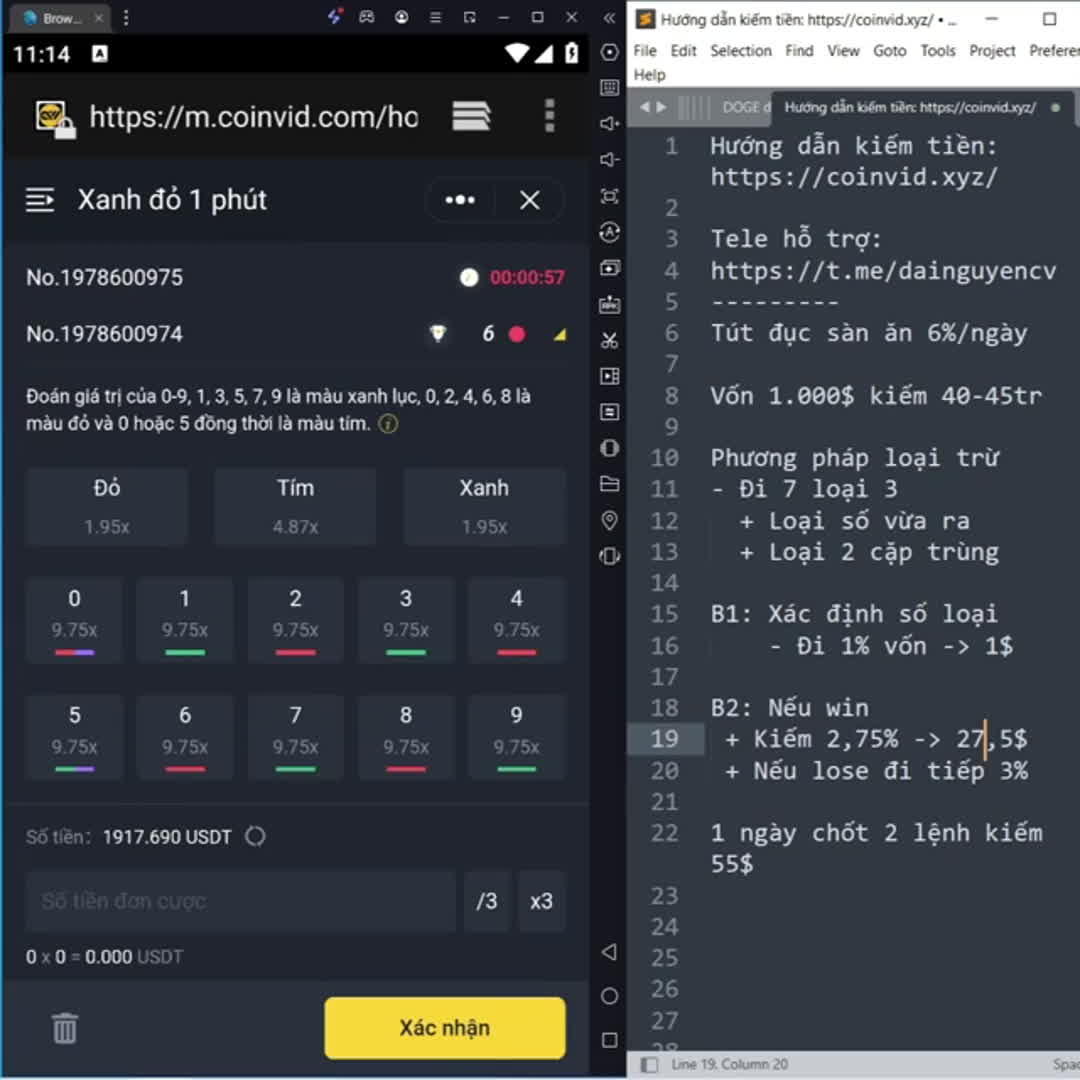Click the info icon after the rules text
1080x1080 pixels.
[388, 424]
